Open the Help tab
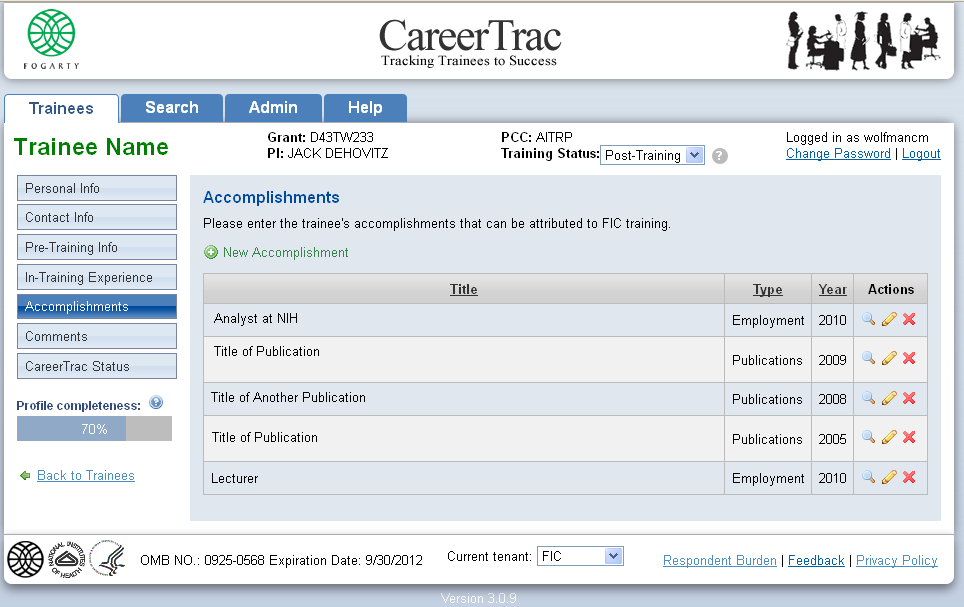This screenshot has width=964, height=607. (x=365, y=108)
